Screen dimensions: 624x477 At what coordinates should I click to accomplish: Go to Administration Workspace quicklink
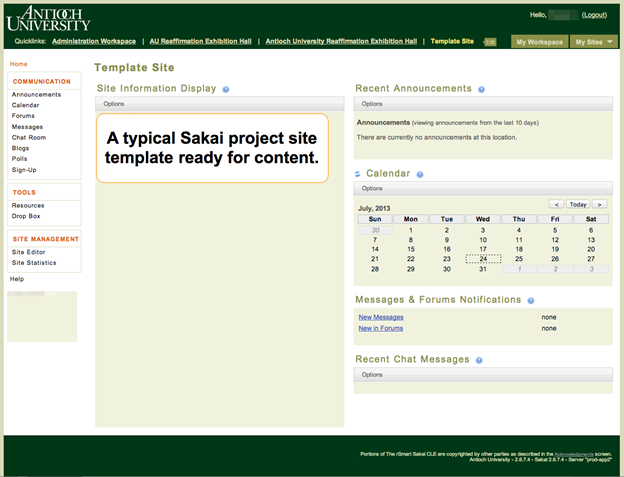point(94,41)
